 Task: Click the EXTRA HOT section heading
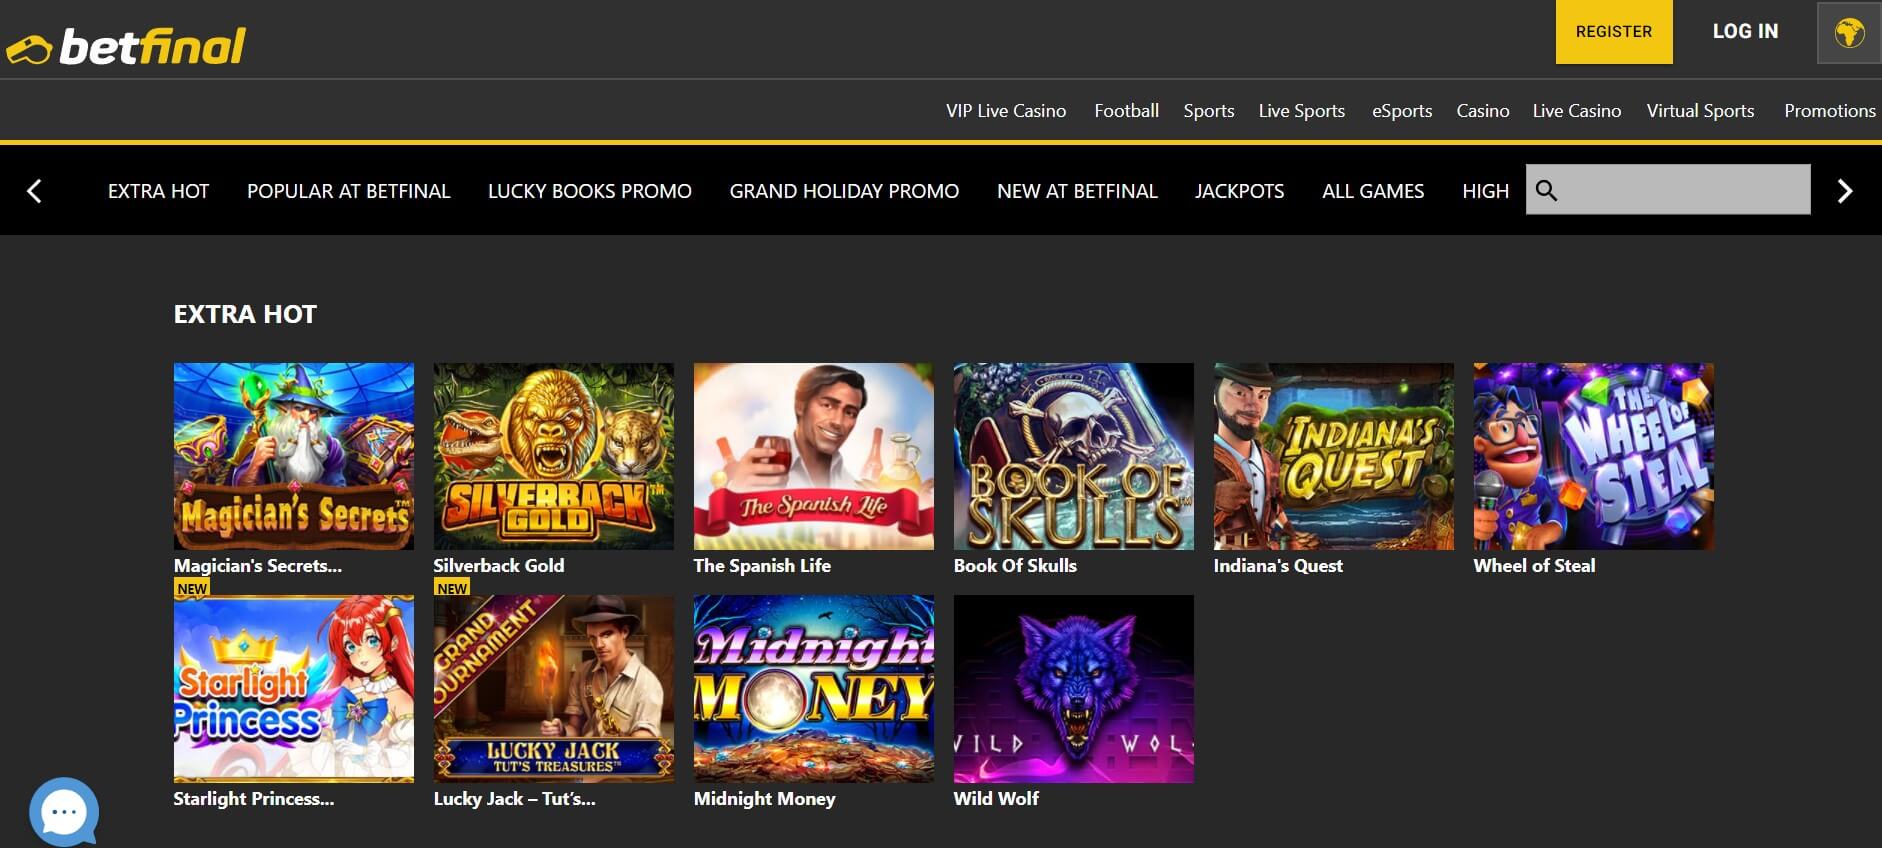tap(245, 314)
